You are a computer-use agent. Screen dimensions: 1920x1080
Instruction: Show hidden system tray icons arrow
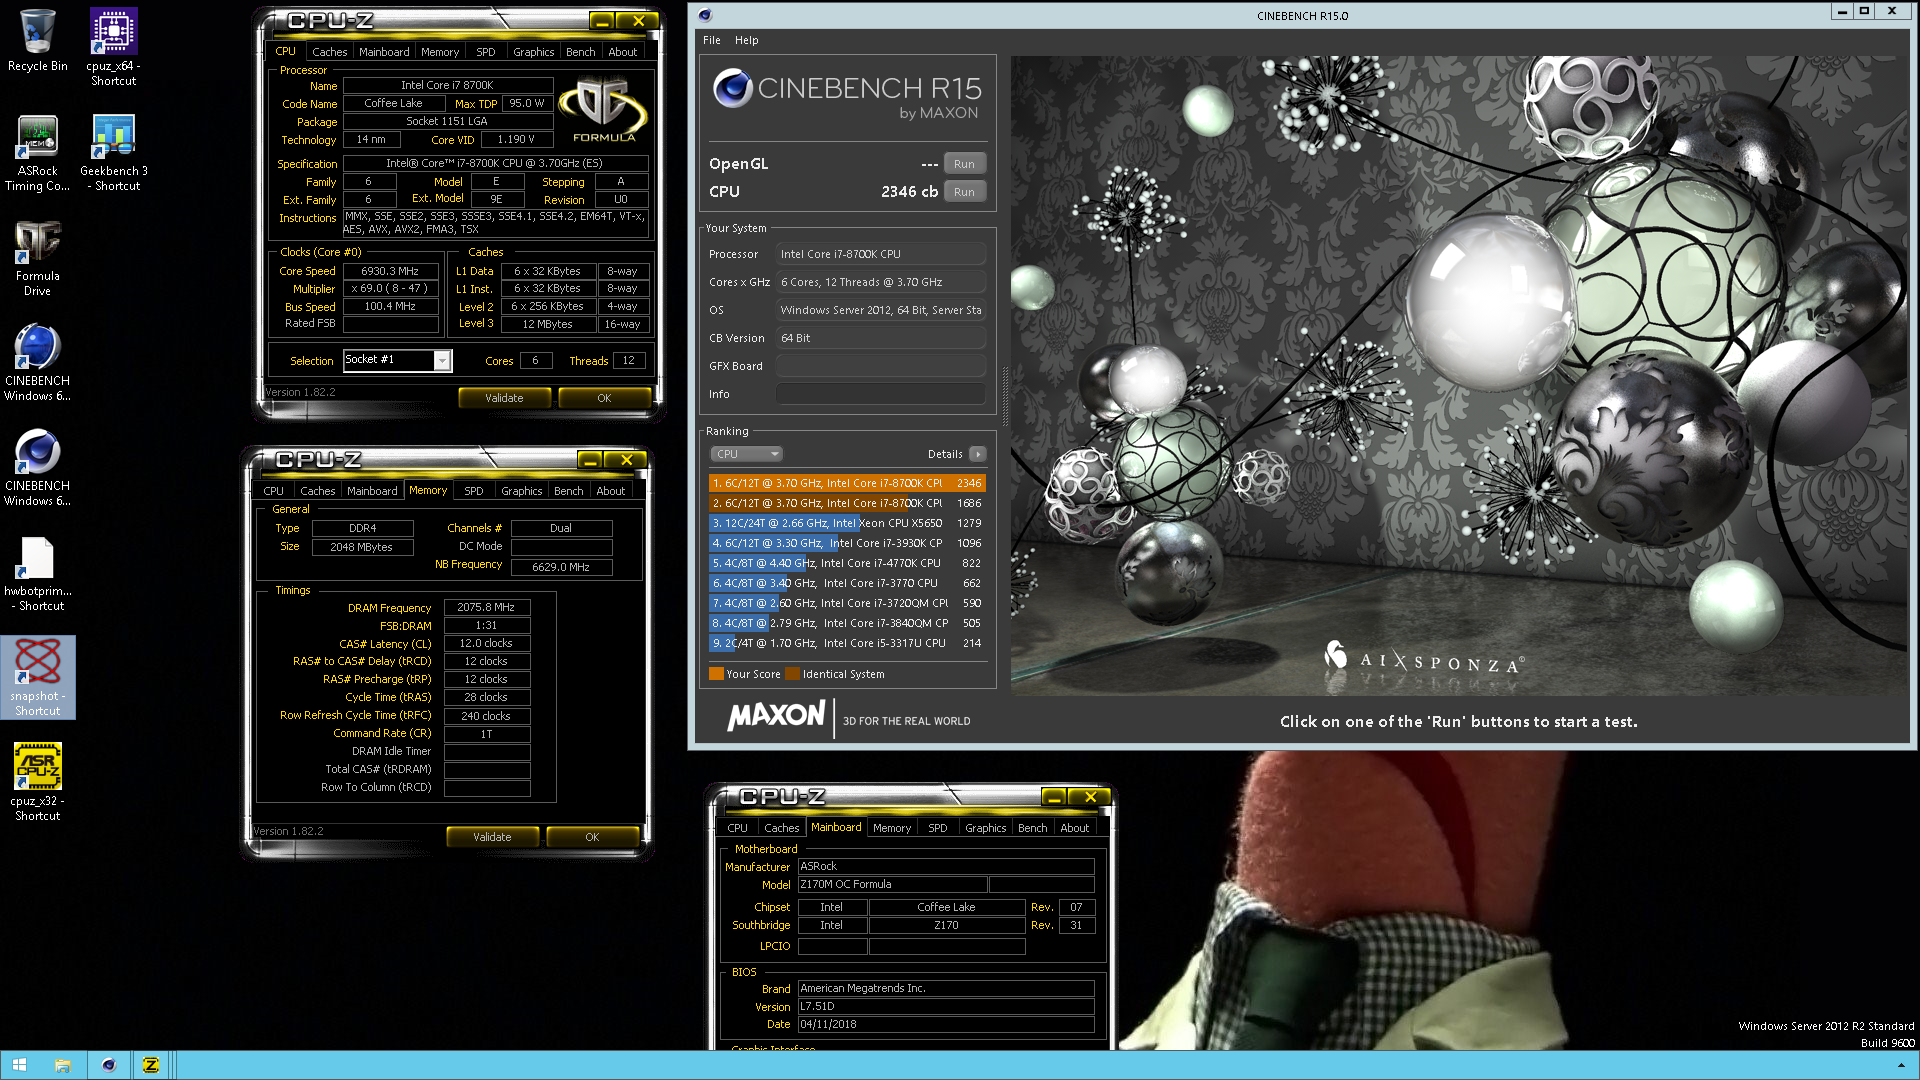coord(1901,1065)
